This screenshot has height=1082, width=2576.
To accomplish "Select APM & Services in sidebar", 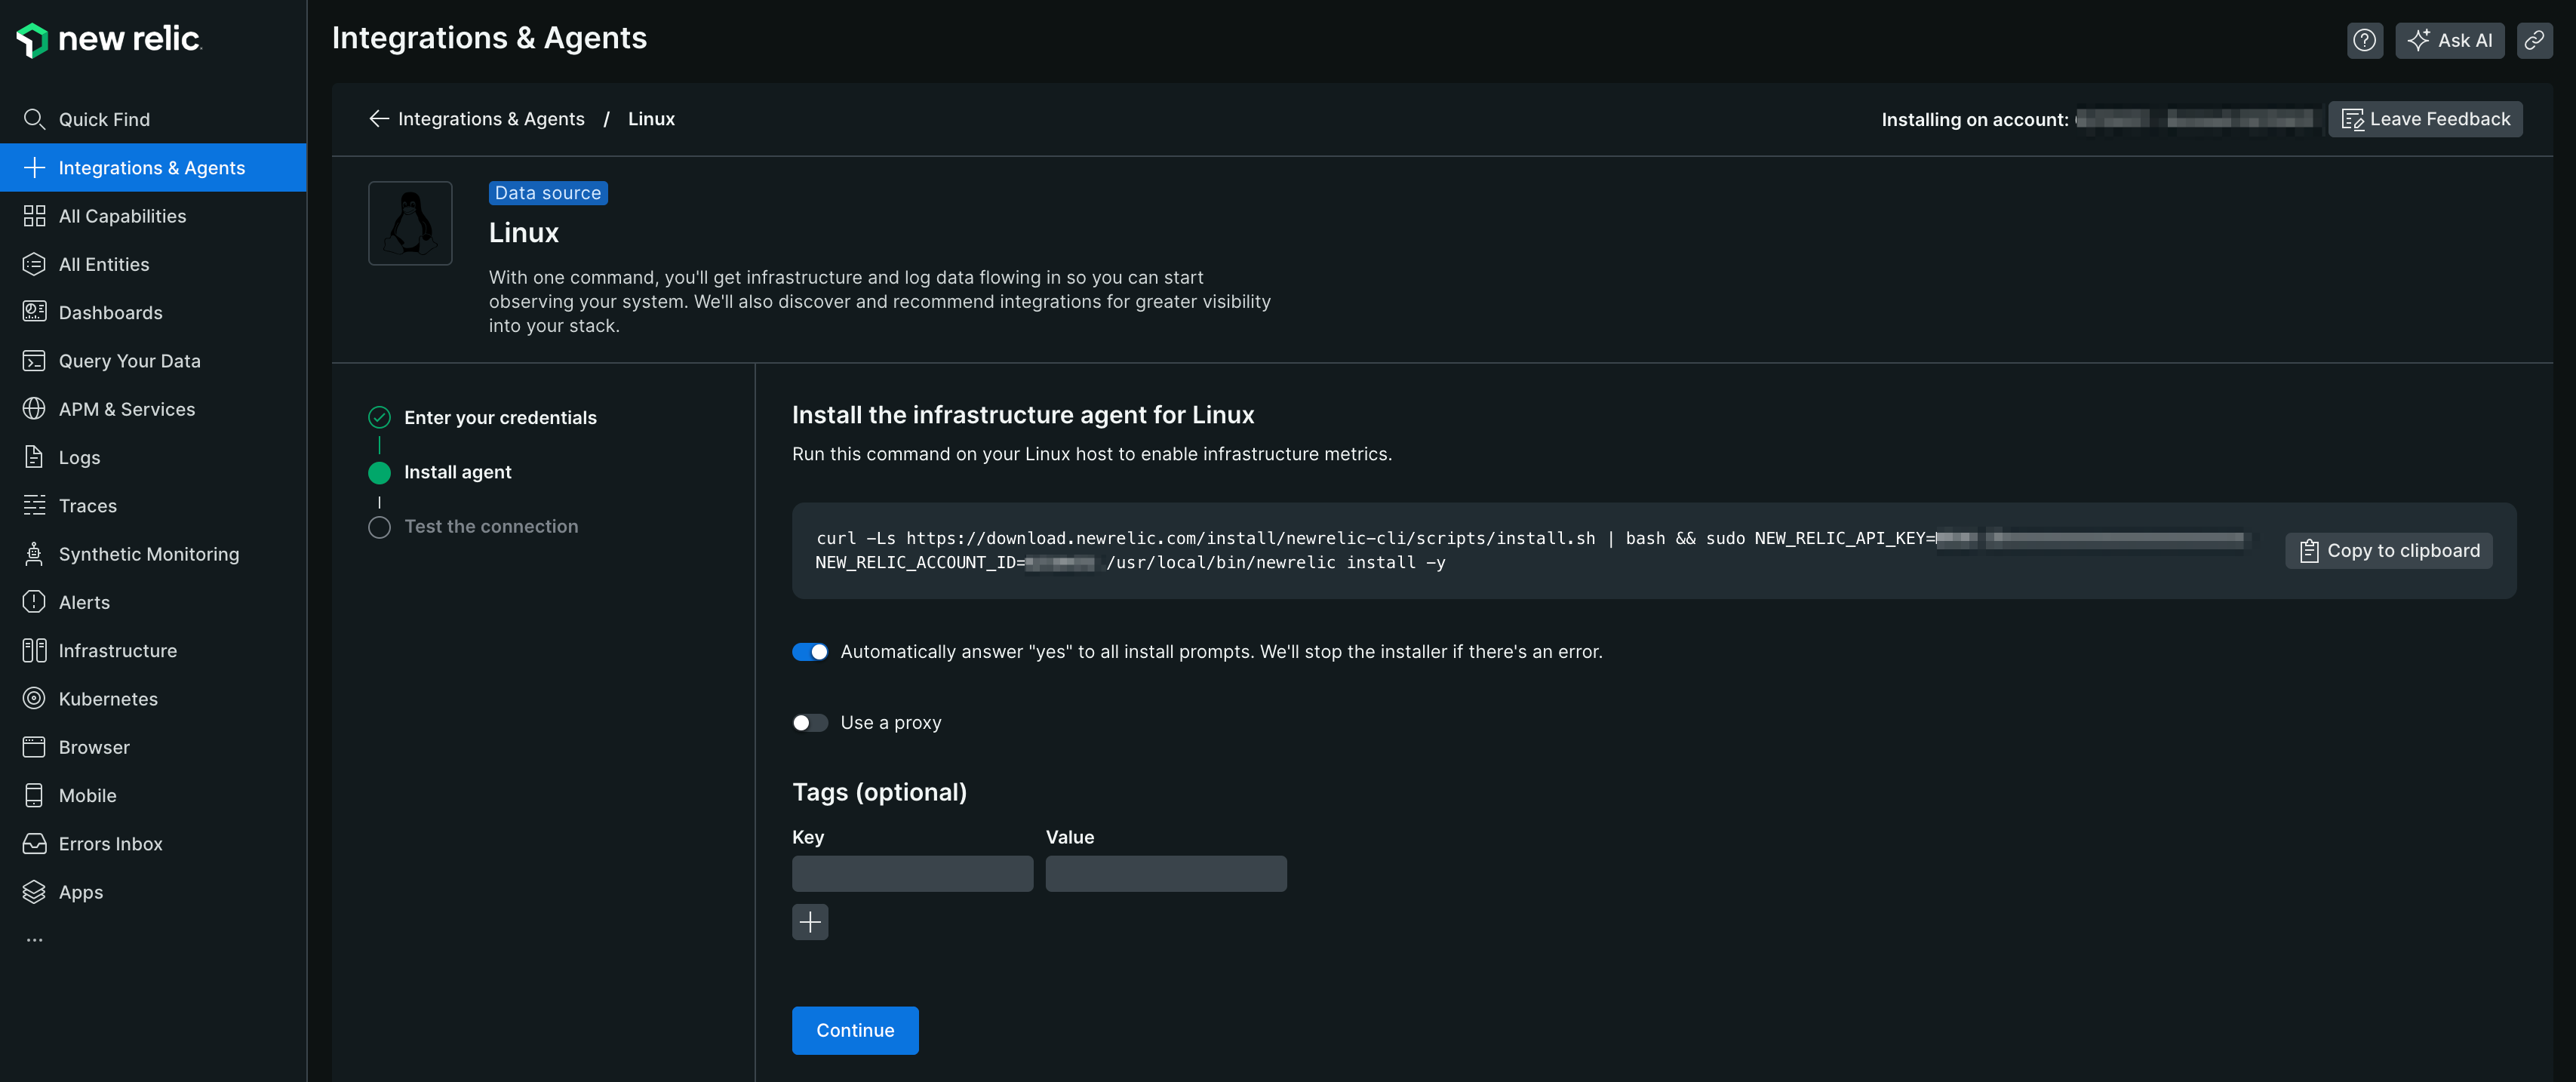I will [126, 409].
